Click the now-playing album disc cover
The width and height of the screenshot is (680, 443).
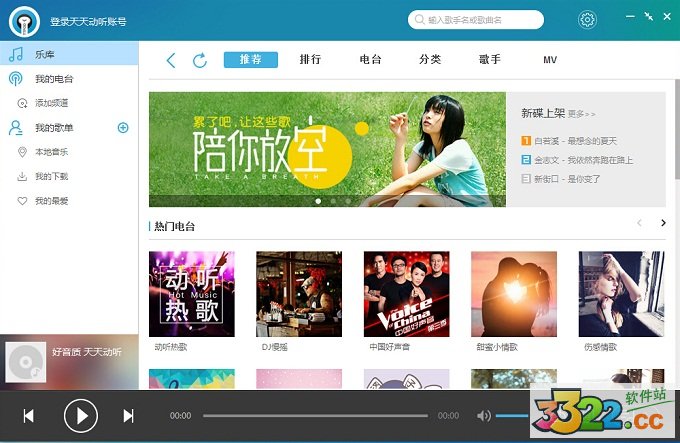pos(26,362)
